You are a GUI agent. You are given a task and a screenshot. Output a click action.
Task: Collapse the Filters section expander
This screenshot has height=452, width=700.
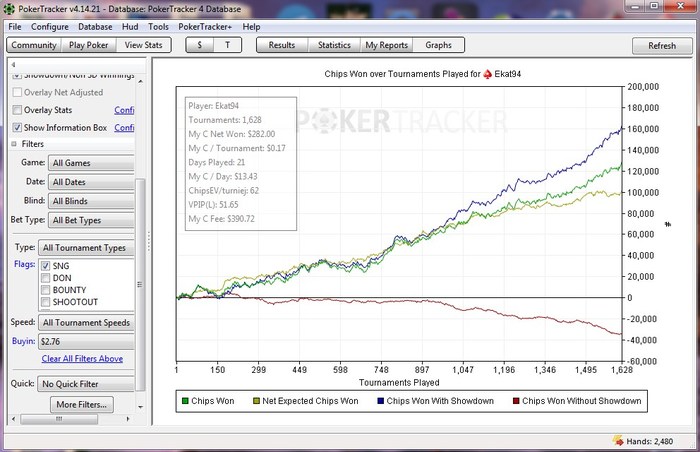(x=14, y=144)
